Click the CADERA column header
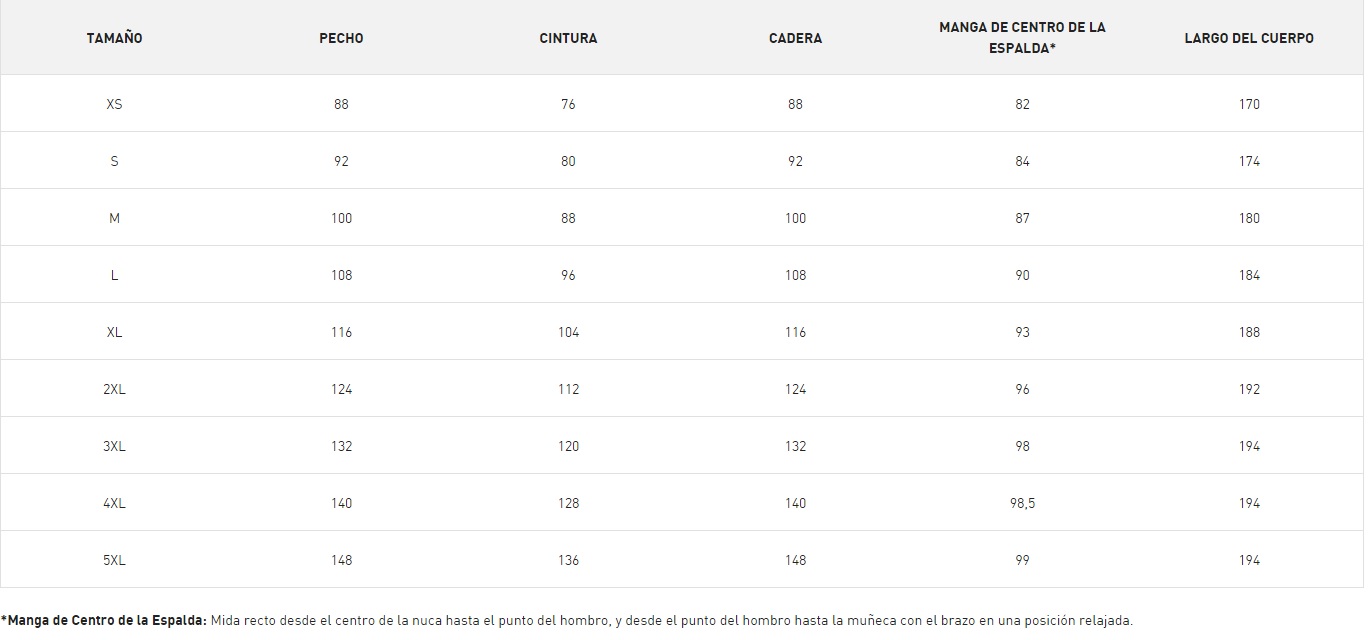 pyautogui.click(x=795, y=38)
